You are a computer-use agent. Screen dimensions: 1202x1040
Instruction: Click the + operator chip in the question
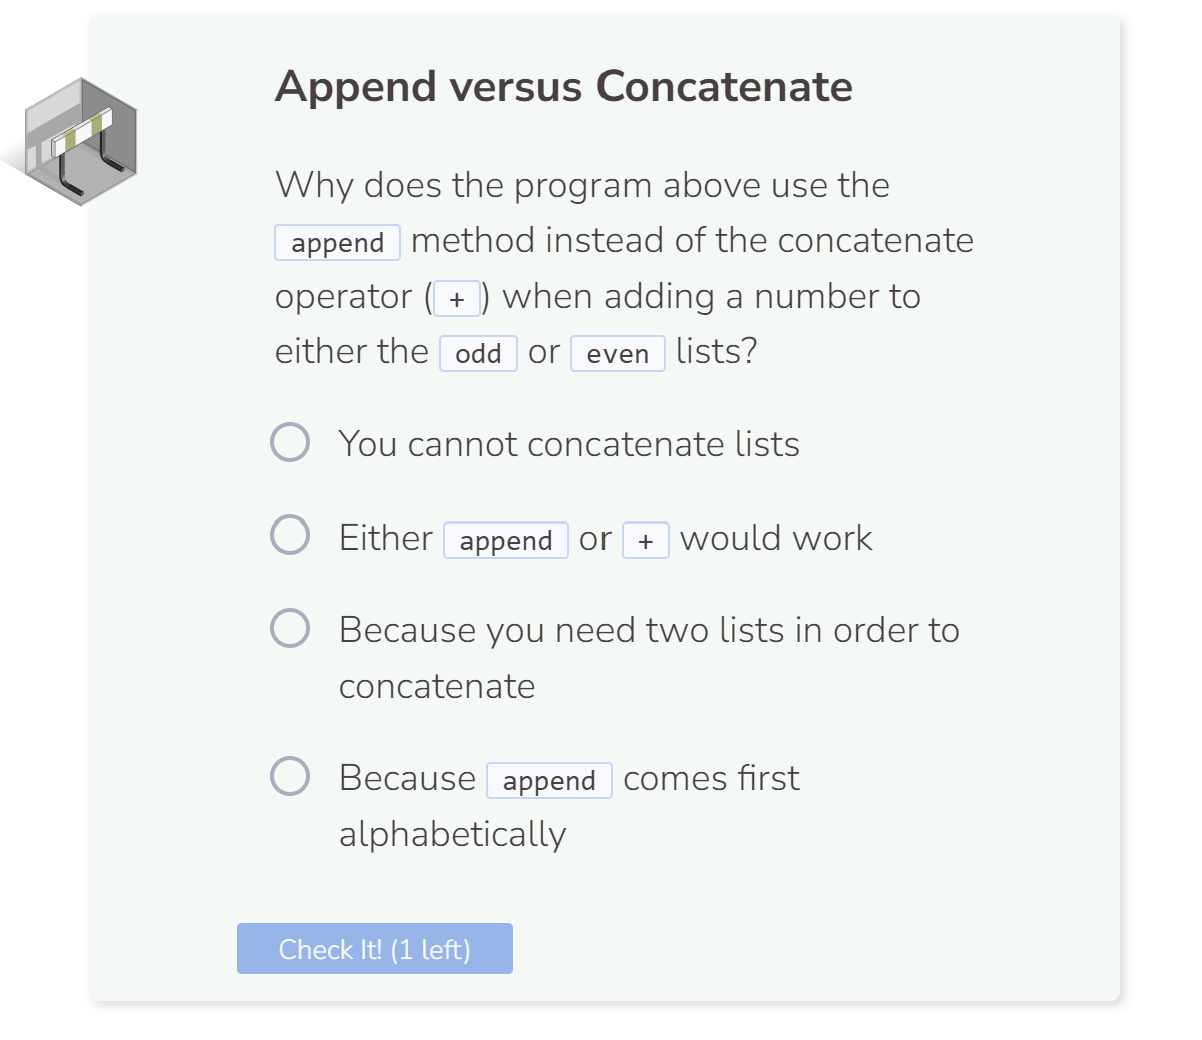click(457, 298)
